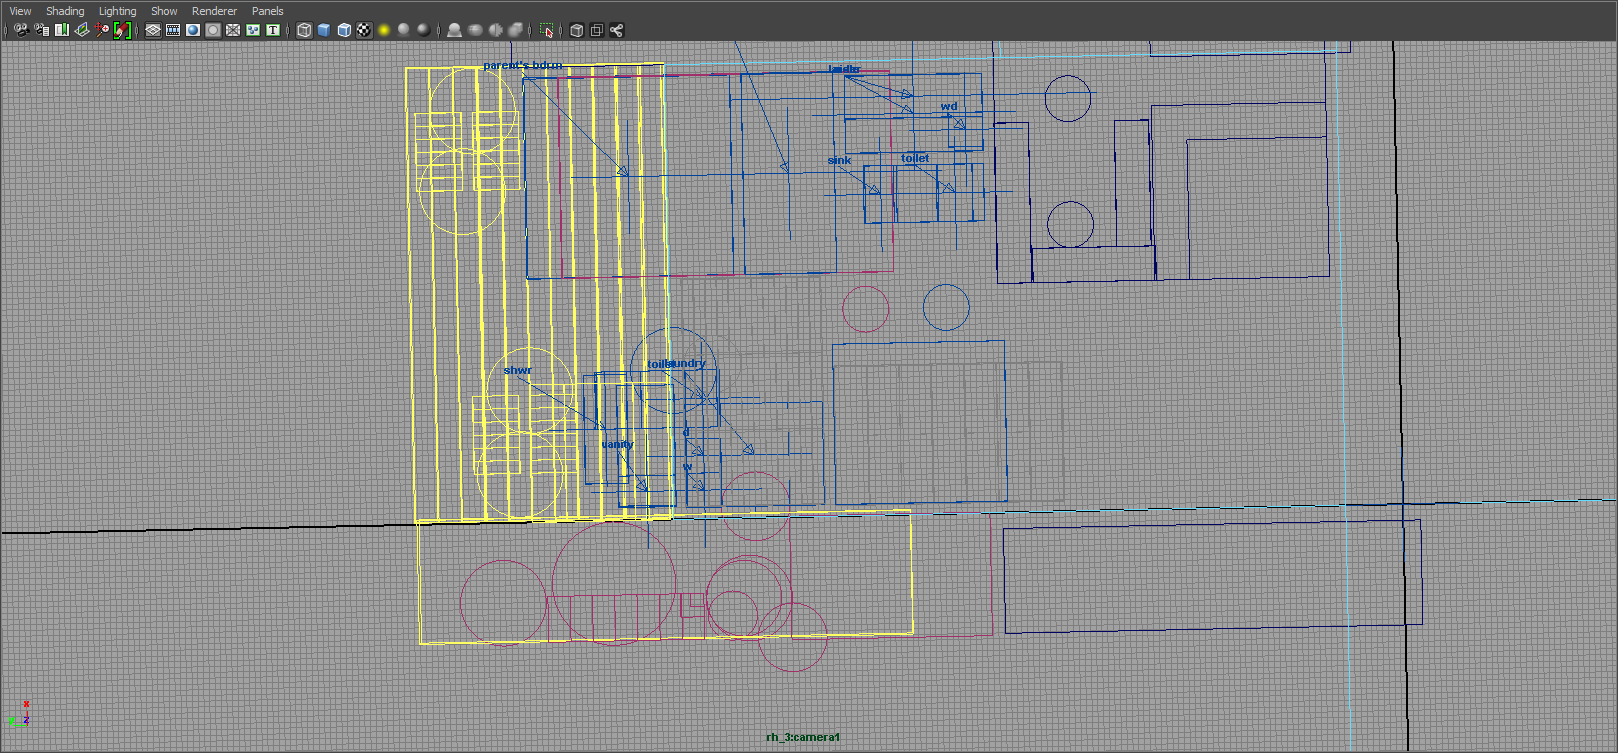Click the X-Ray Active Components icon
1618x753 pixels.
[x=597, y=30]
